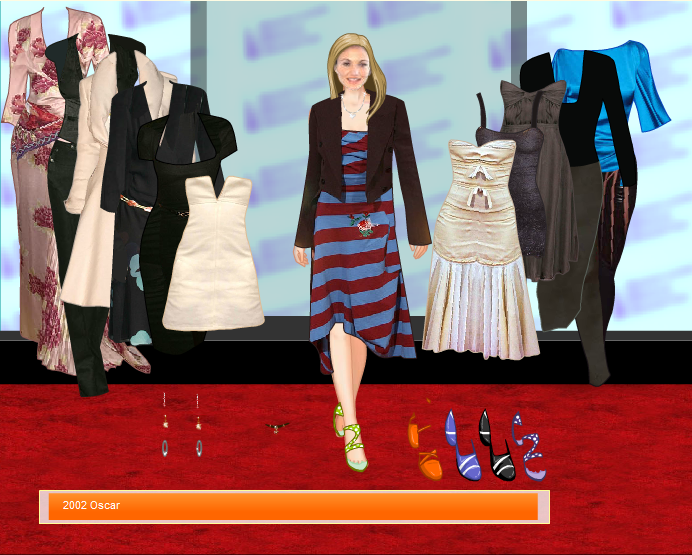The height and width of the screenshot is (555, 692).
Task: Select the polka dot strappy heels
Action: 530,447
